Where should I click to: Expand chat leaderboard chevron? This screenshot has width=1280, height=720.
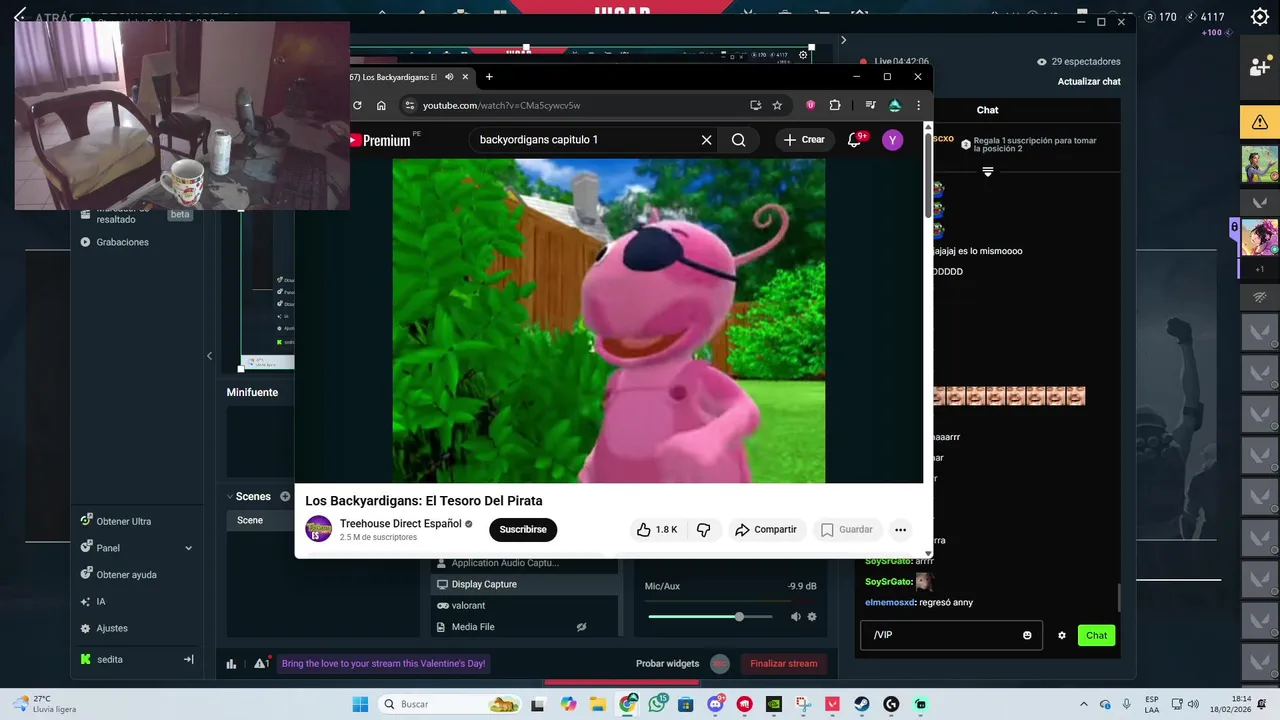click(x=988, y=172)
